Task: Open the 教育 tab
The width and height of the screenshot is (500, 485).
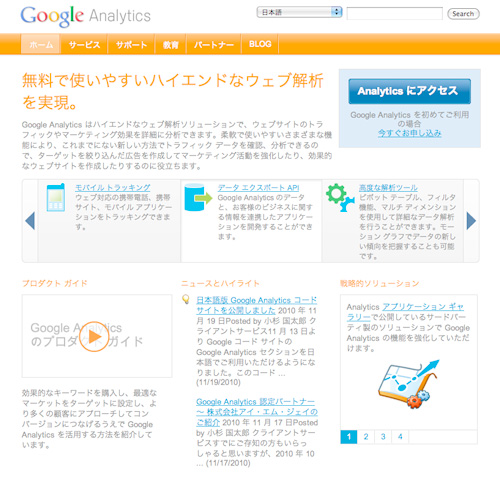Action: tap(171, 44)
